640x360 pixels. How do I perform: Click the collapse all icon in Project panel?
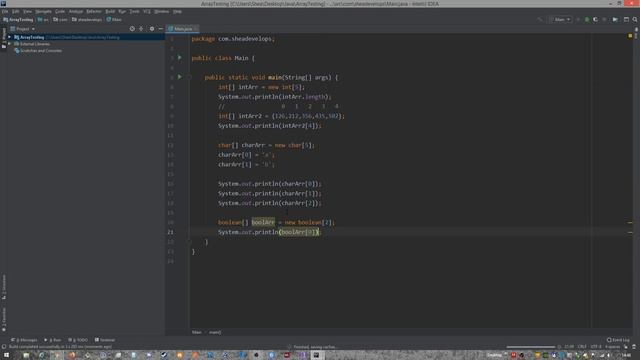141,29
